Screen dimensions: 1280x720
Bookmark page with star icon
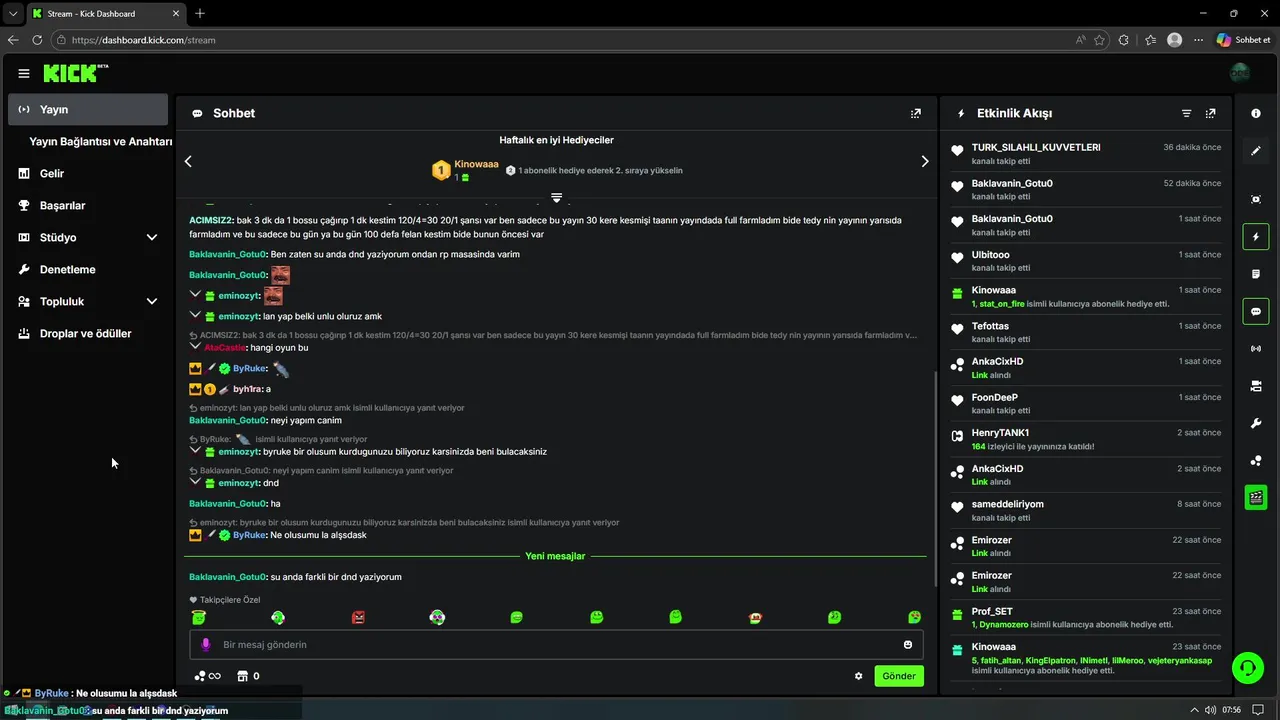pos(1099,40)
